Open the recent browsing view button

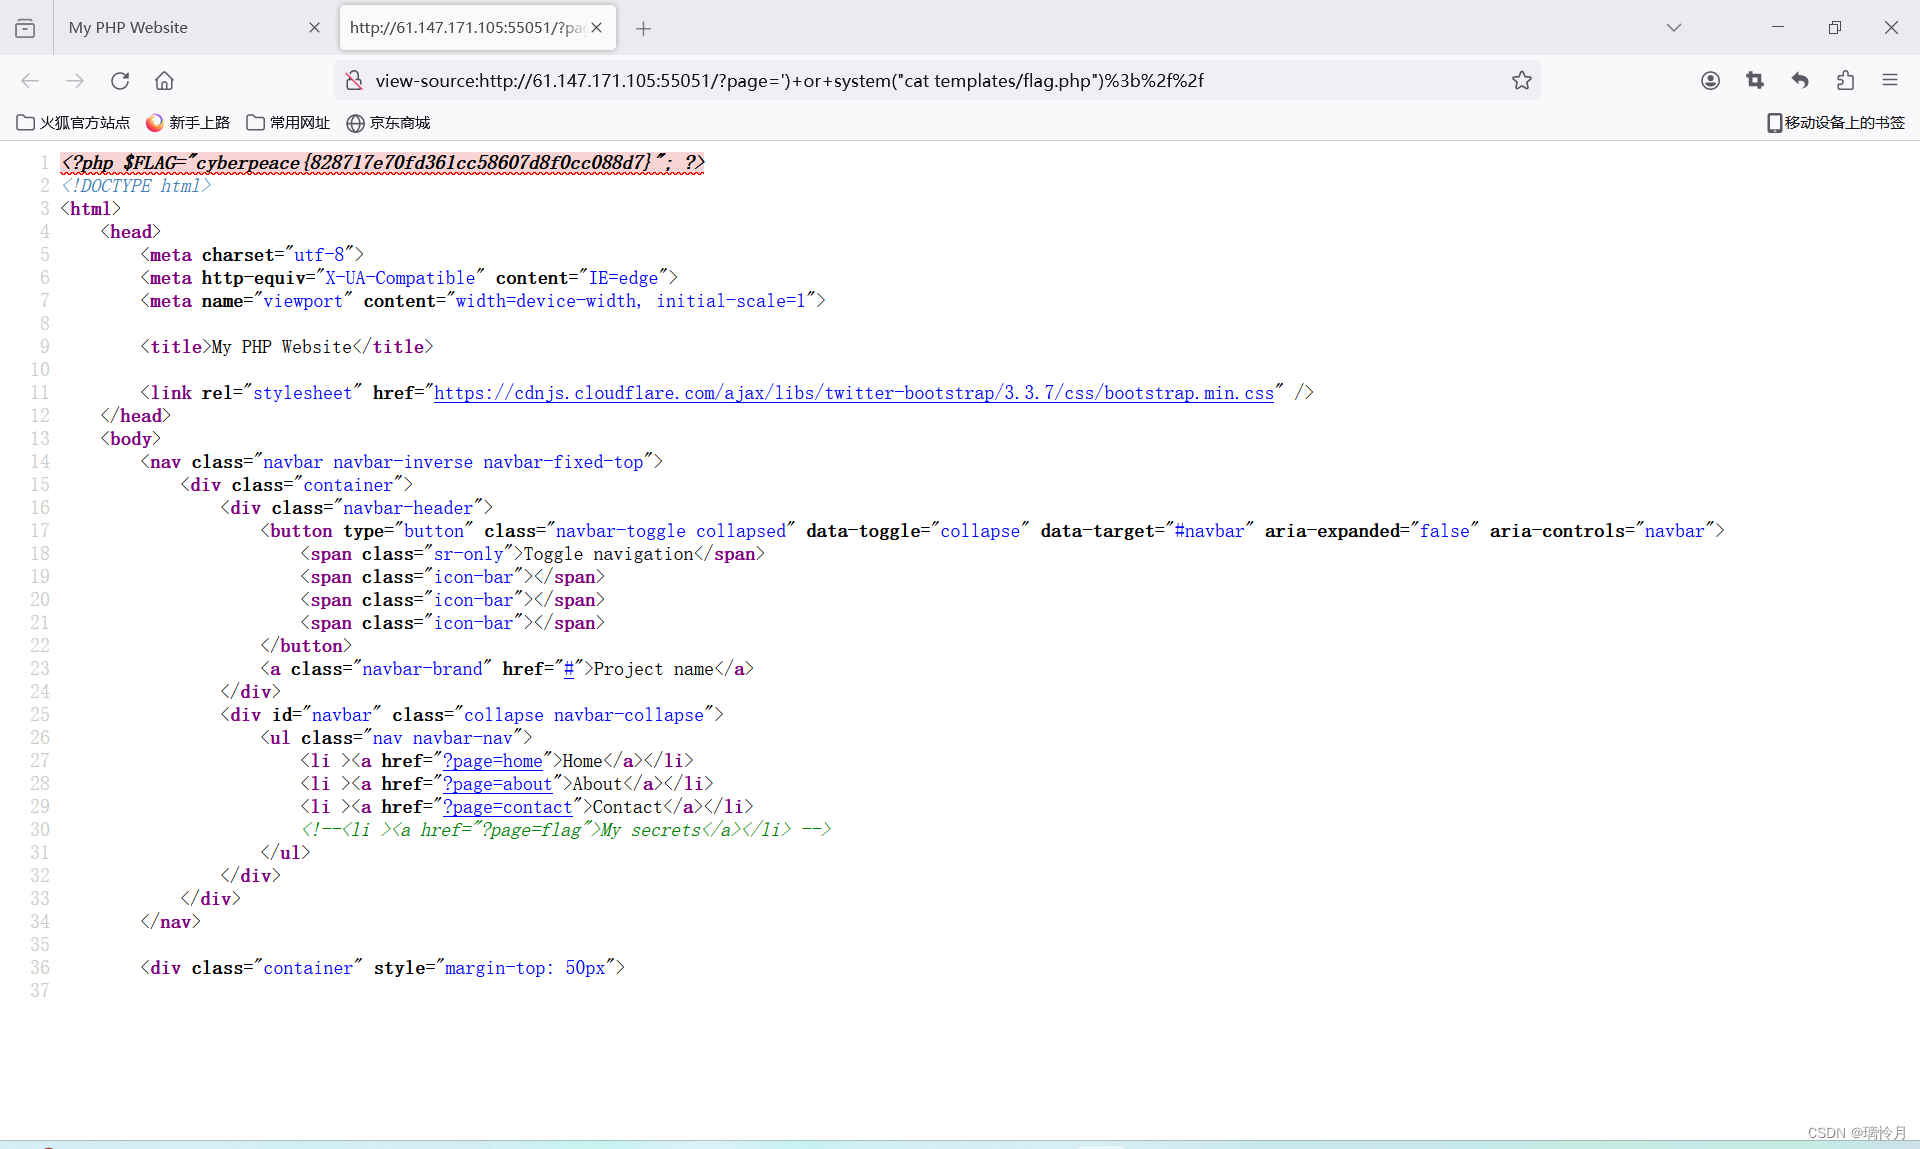click(25, 28)
